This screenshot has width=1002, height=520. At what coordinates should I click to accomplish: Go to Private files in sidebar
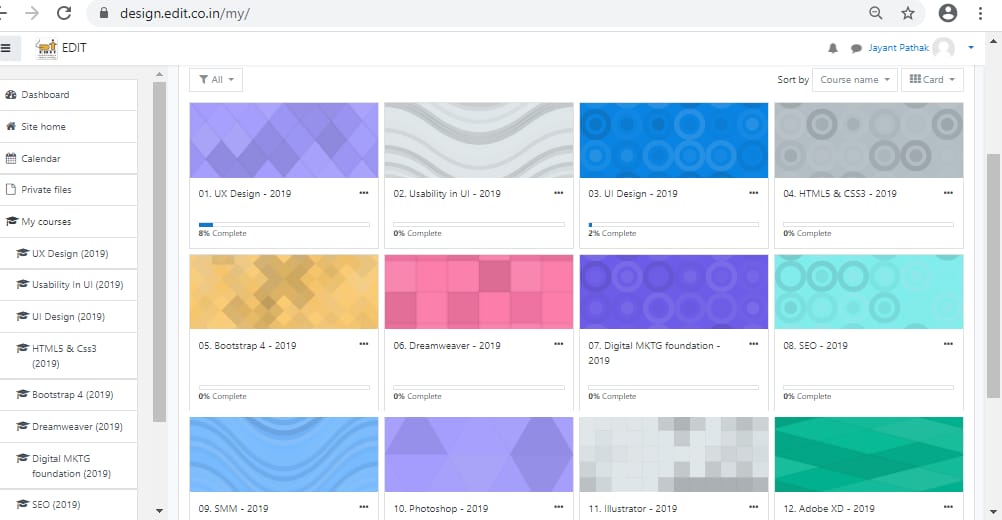pyautogui.click(x=46, y=190)
